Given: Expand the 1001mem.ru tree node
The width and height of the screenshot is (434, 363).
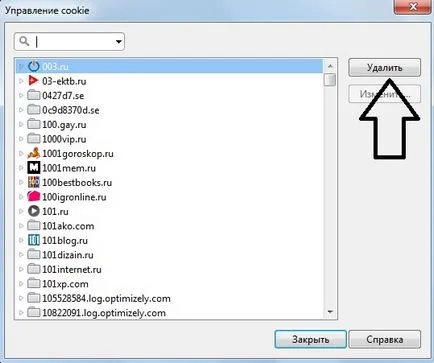Looking at the screenshot, I should [21, 168].
